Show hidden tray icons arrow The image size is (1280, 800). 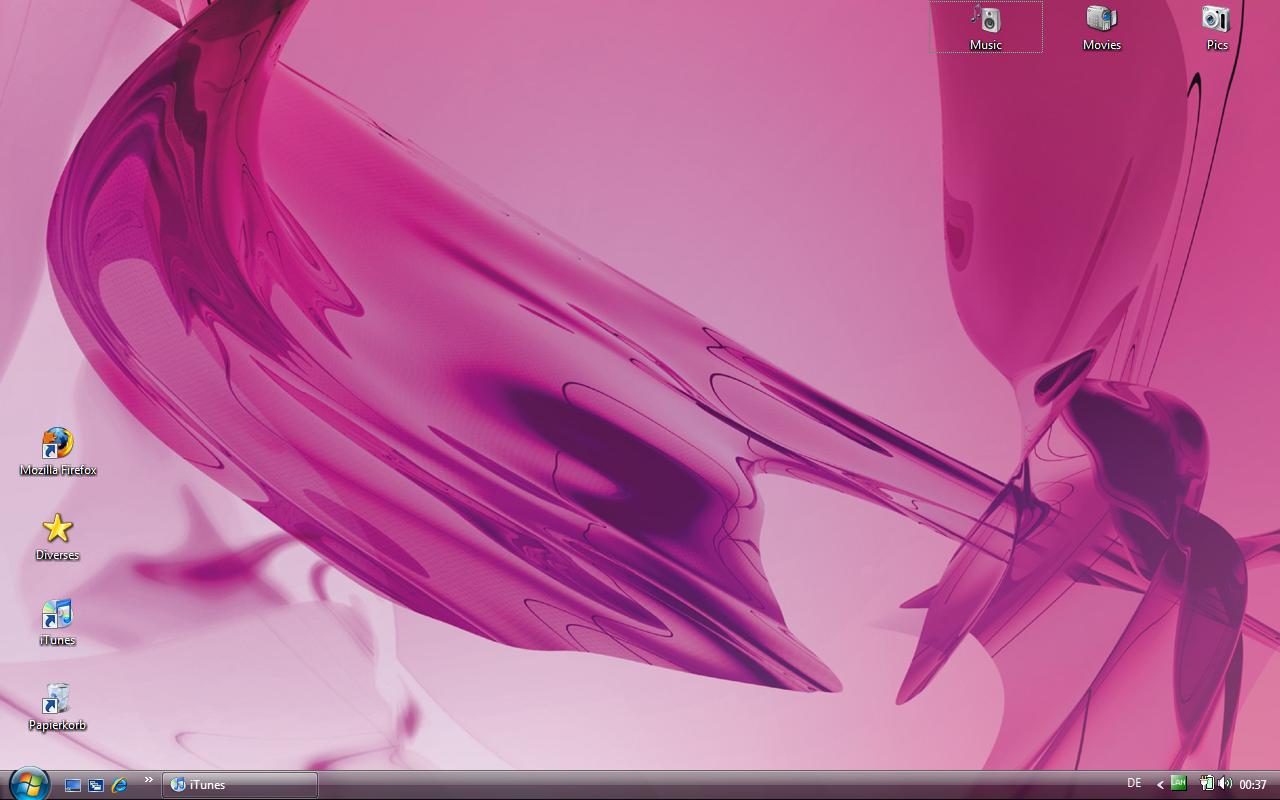(1160, 785)
